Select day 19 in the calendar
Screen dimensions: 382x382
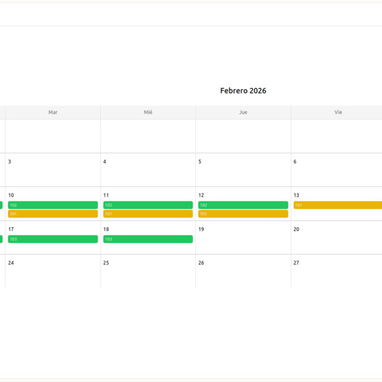pos(243,238)
